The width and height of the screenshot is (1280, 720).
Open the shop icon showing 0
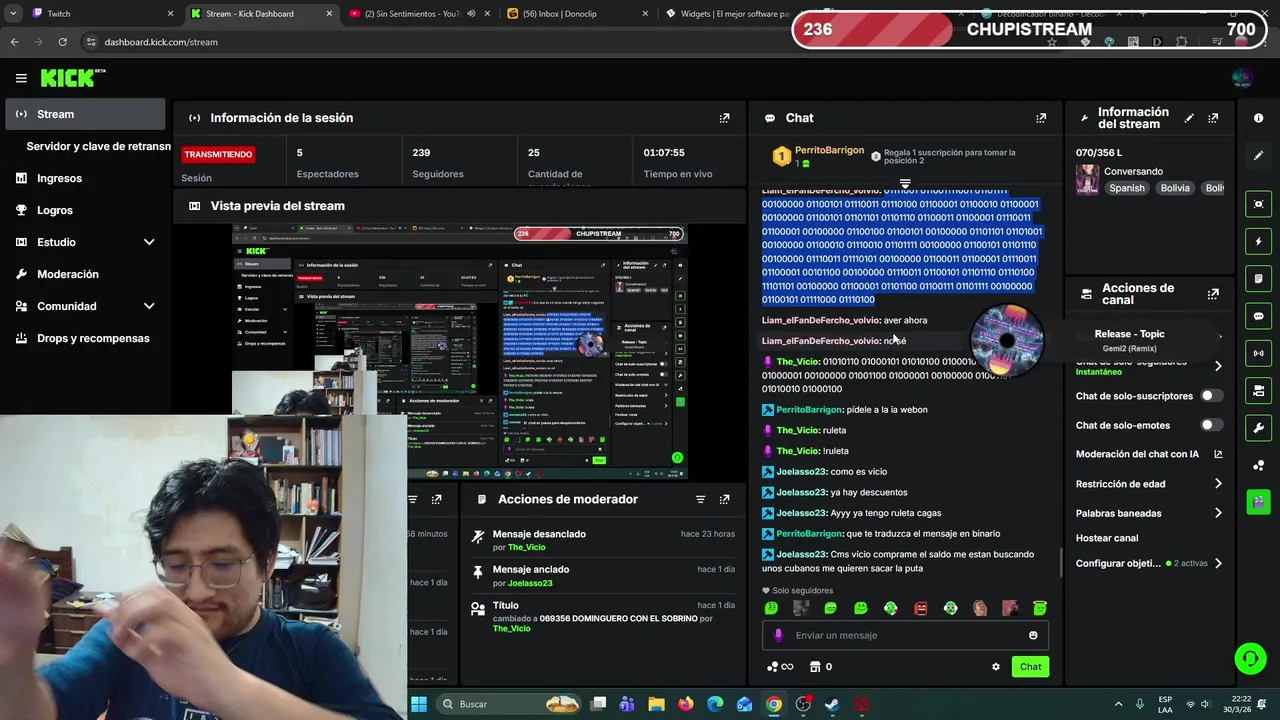[821, 667]
